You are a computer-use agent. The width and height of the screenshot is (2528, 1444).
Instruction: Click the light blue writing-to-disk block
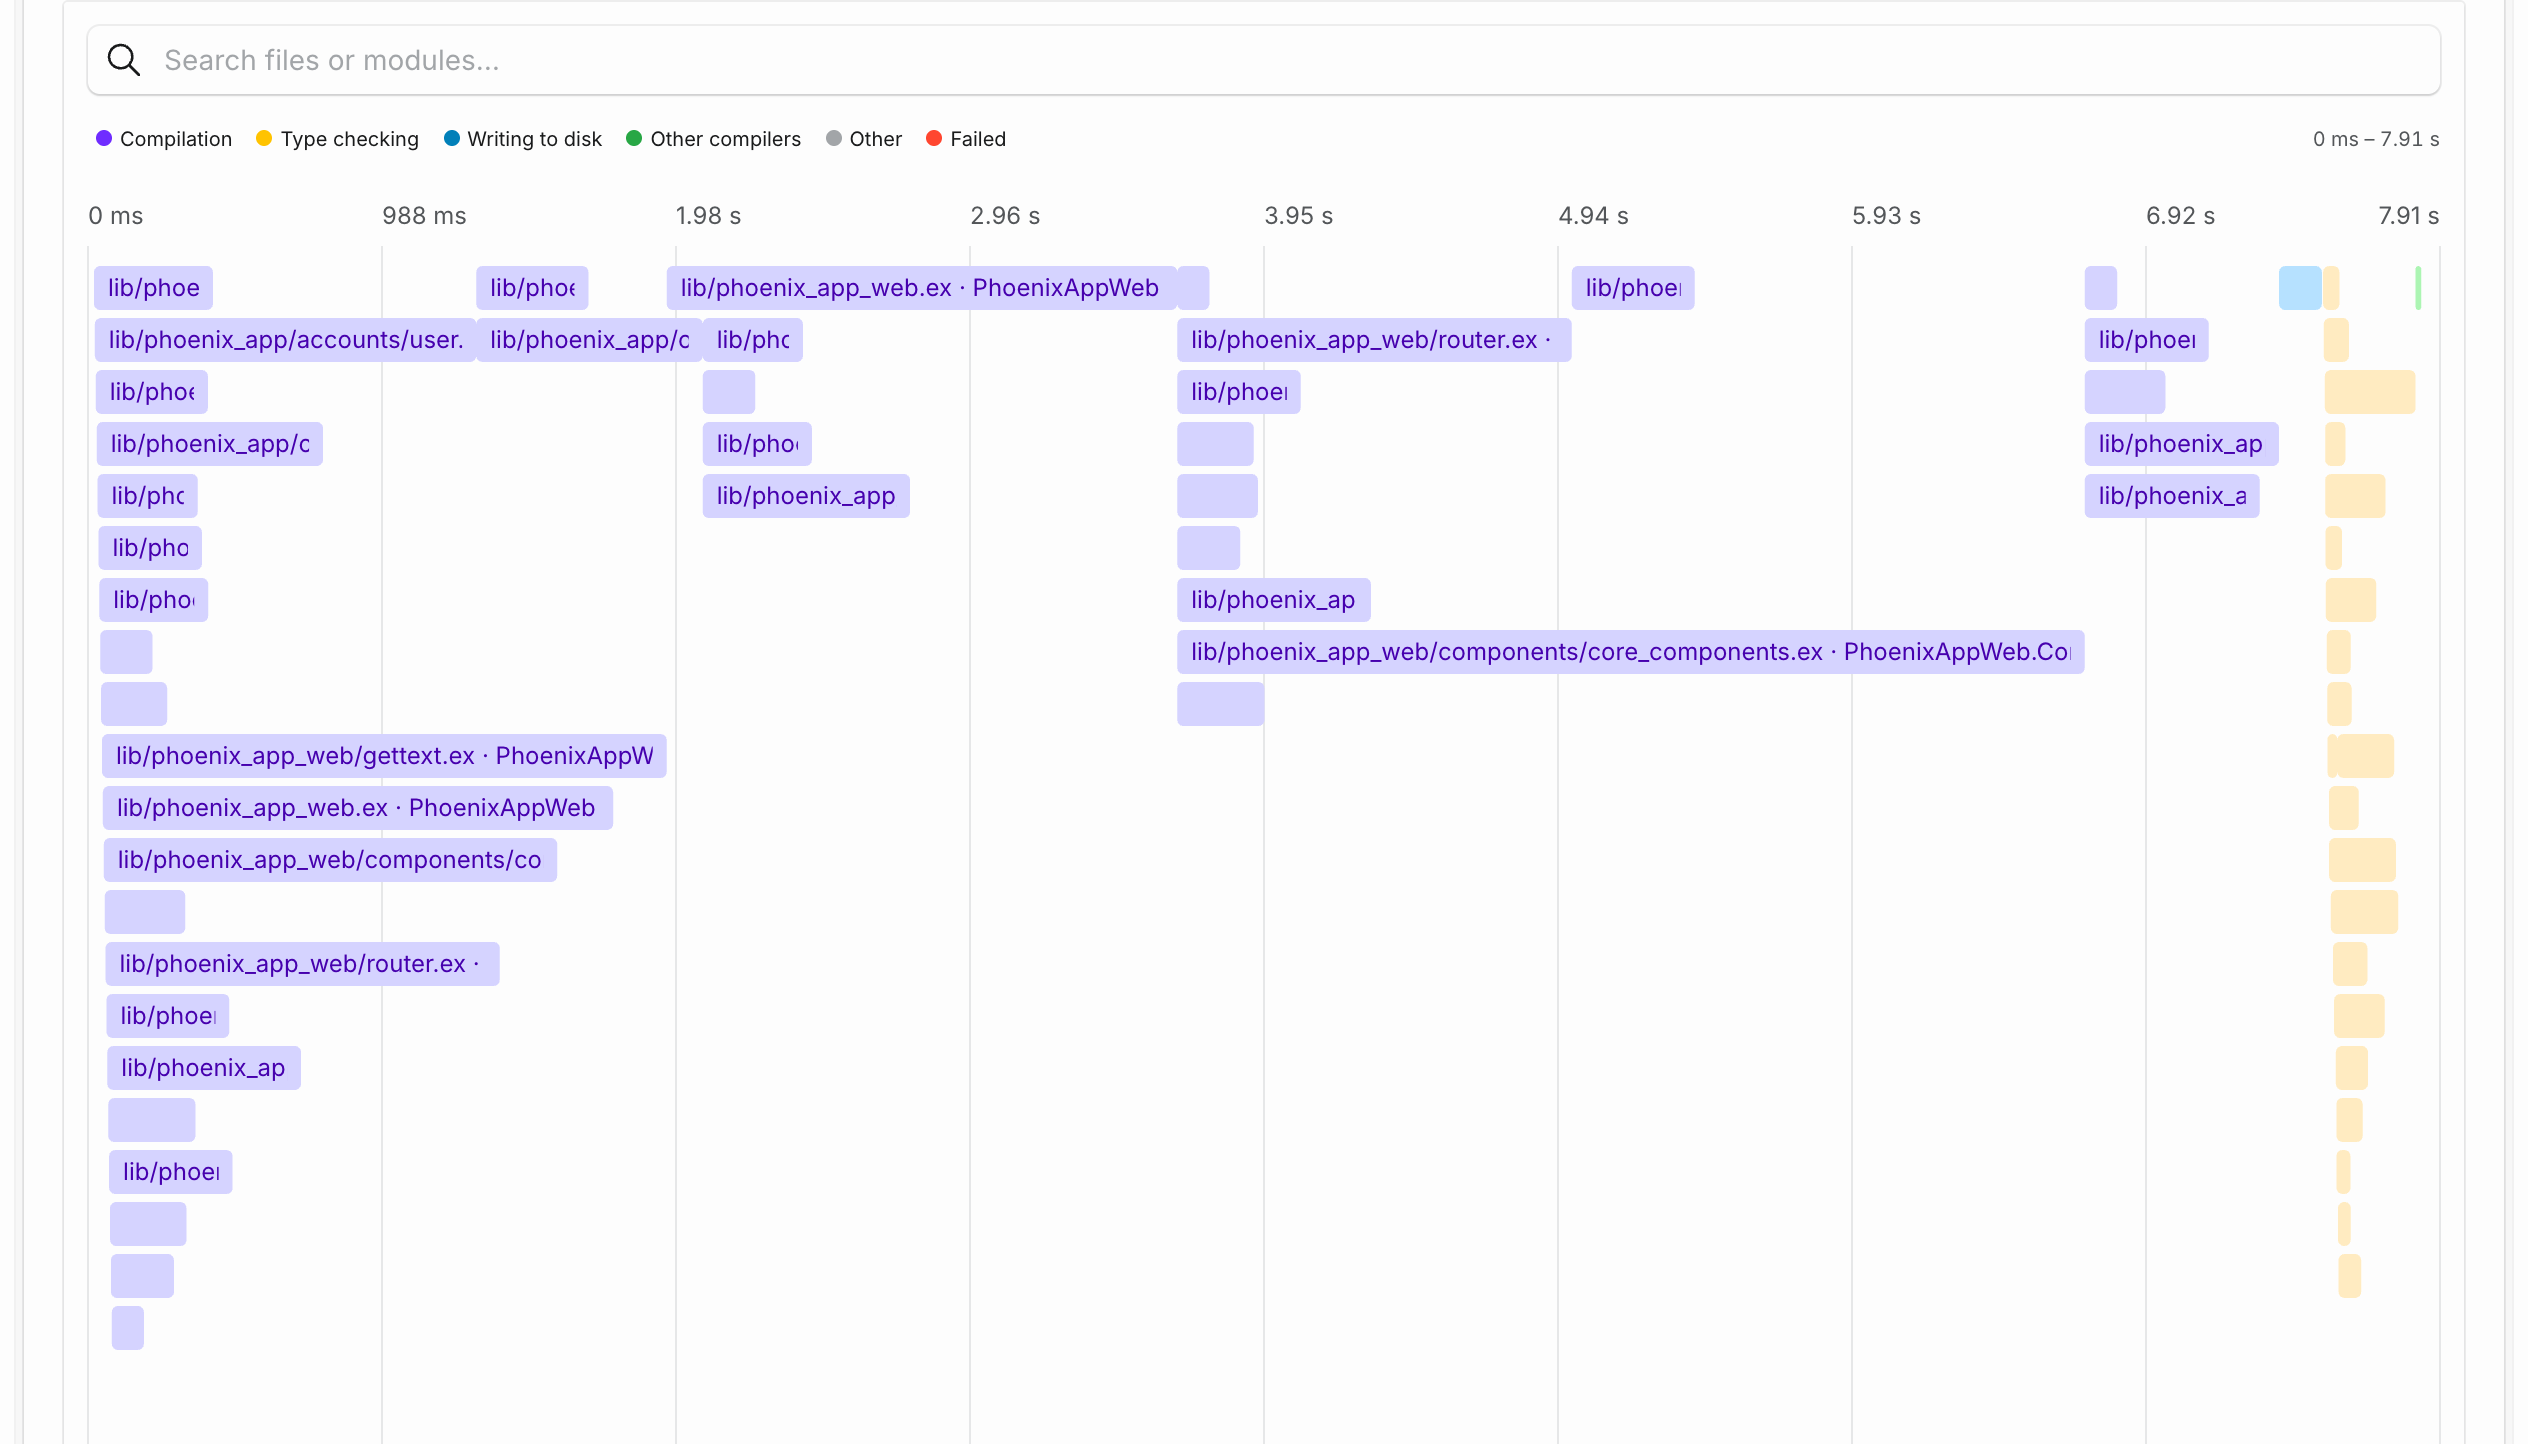(x=2300, y=288)
